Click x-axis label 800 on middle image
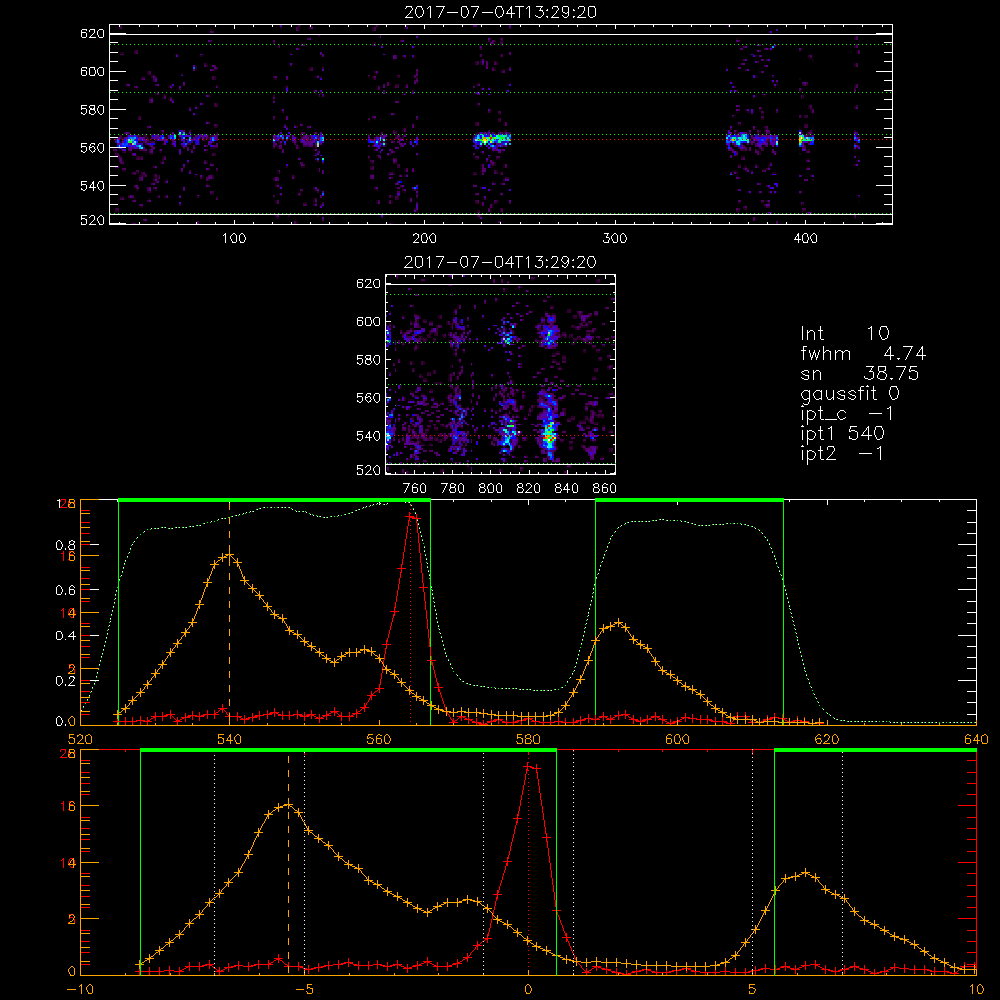Viewport: 1000px width, 1000px height. click(491, 489)
